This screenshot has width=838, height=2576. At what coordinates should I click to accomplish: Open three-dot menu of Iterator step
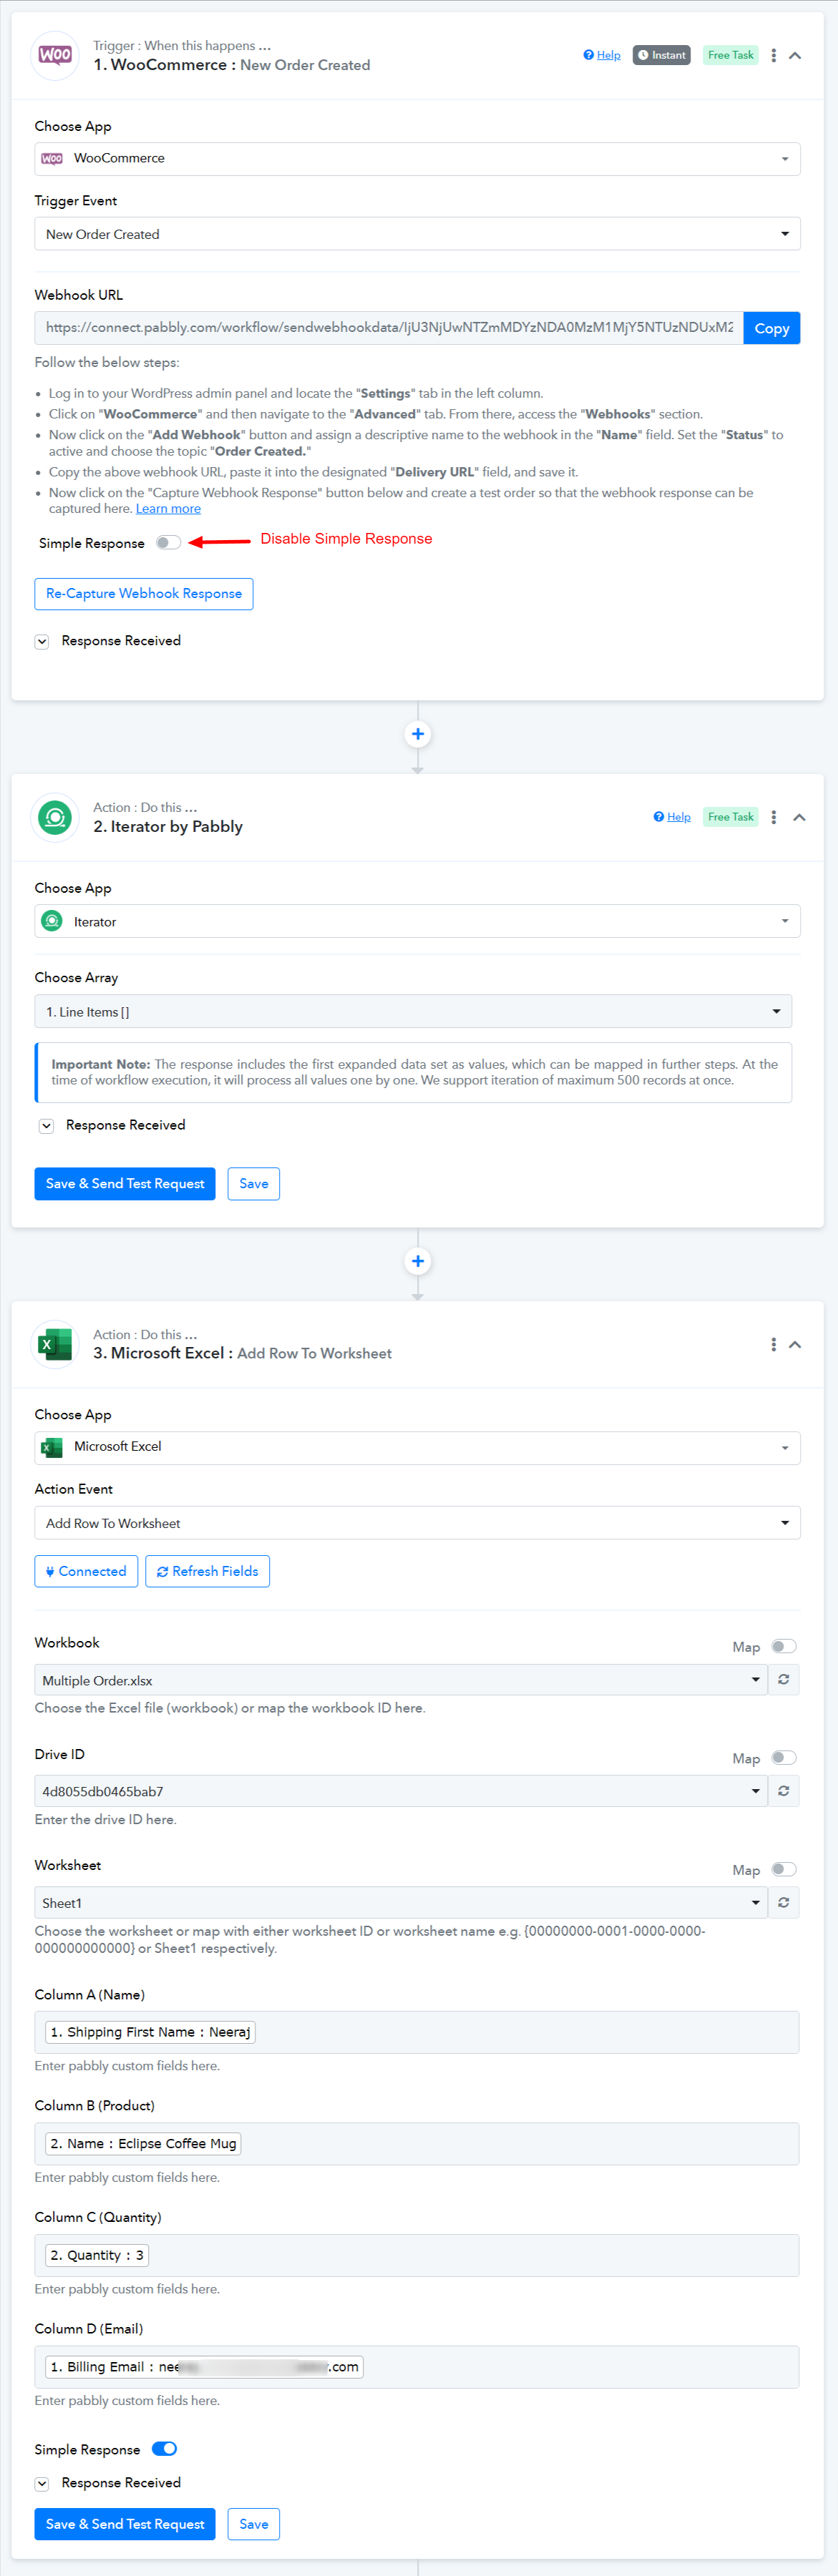pos(773,818)
